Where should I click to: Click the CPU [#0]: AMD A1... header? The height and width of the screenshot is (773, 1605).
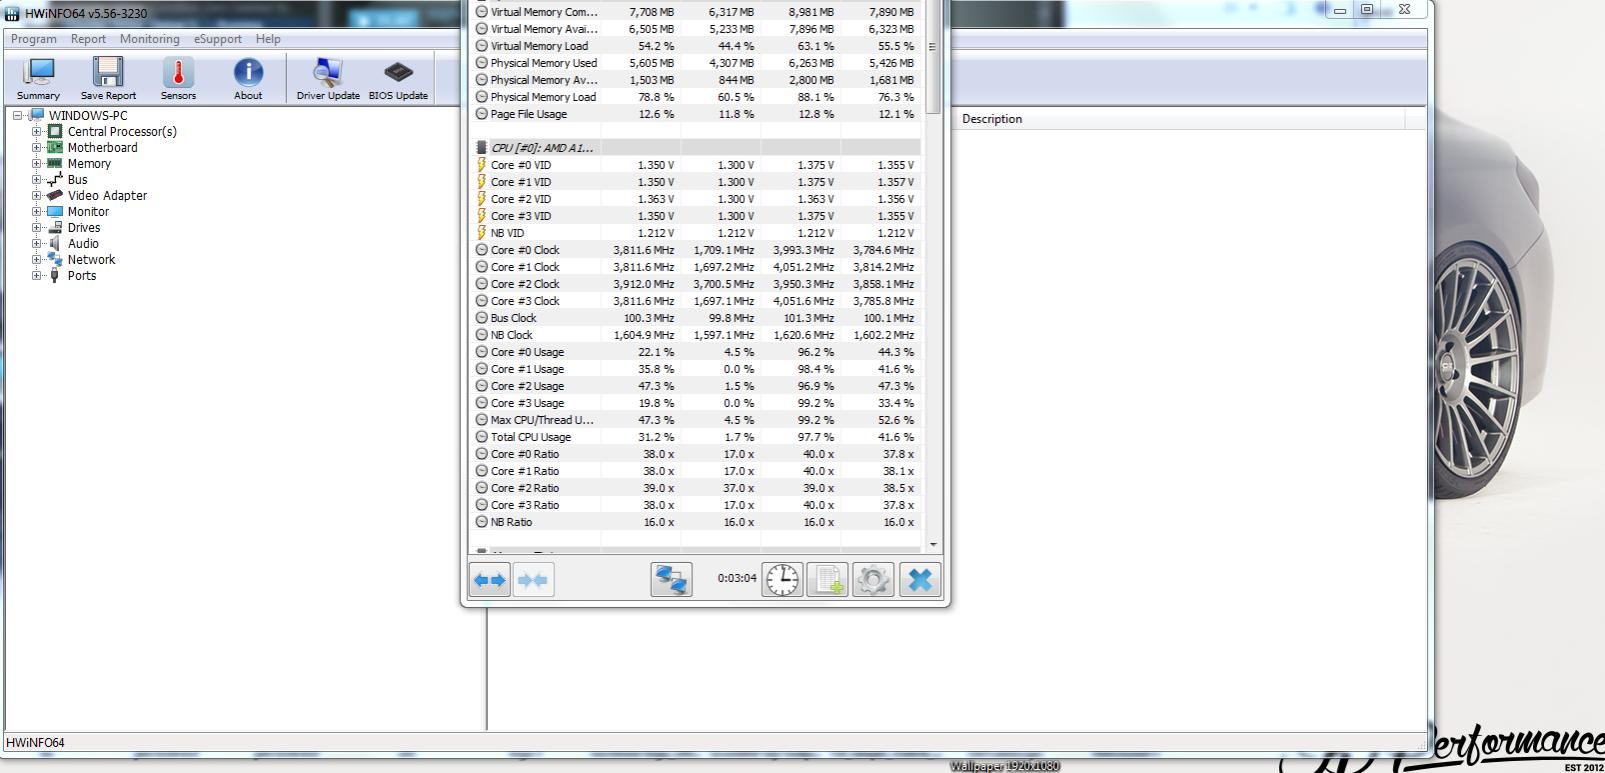(x=697, y=148)
